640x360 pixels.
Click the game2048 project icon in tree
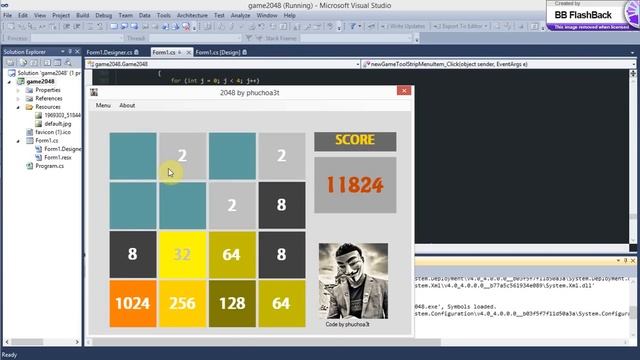[x=20, y=81]
